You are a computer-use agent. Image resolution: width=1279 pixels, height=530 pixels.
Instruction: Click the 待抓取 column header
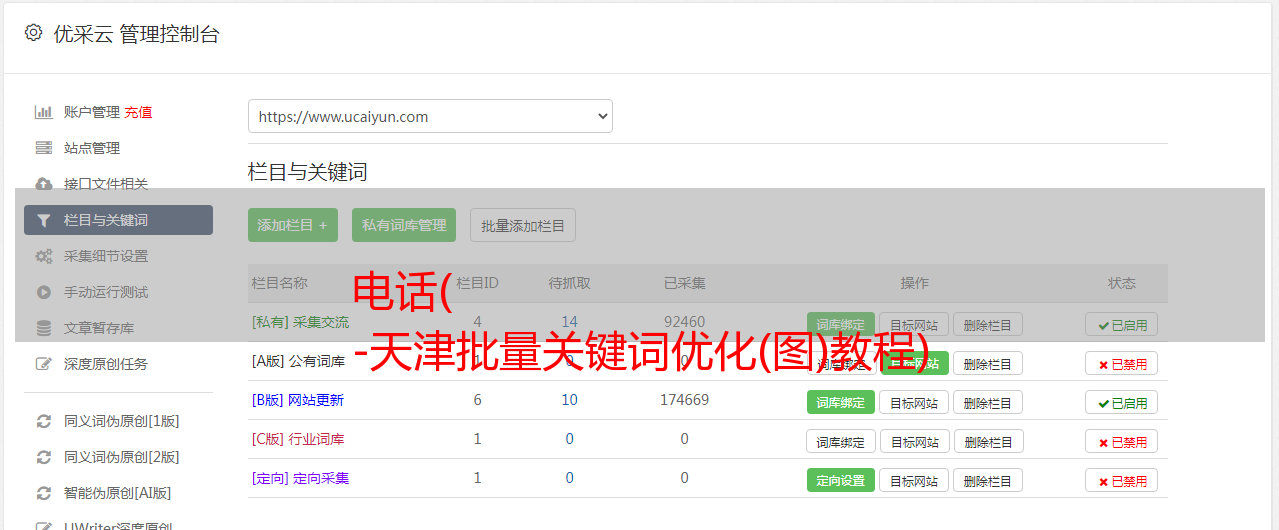pyautogui.click(x=569, y=283)
